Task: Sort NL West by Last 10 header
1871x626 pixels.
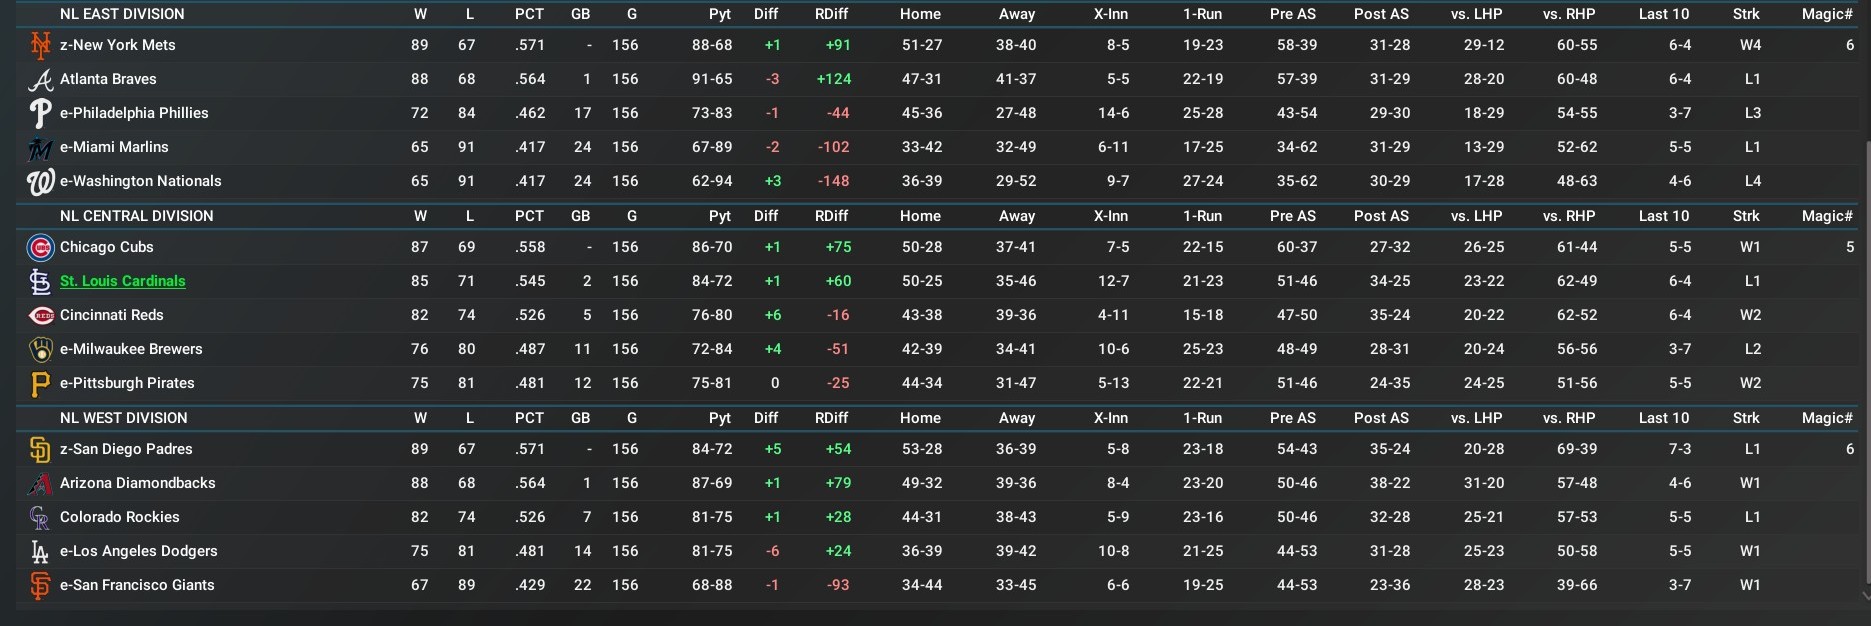Action: point(1664,418)
